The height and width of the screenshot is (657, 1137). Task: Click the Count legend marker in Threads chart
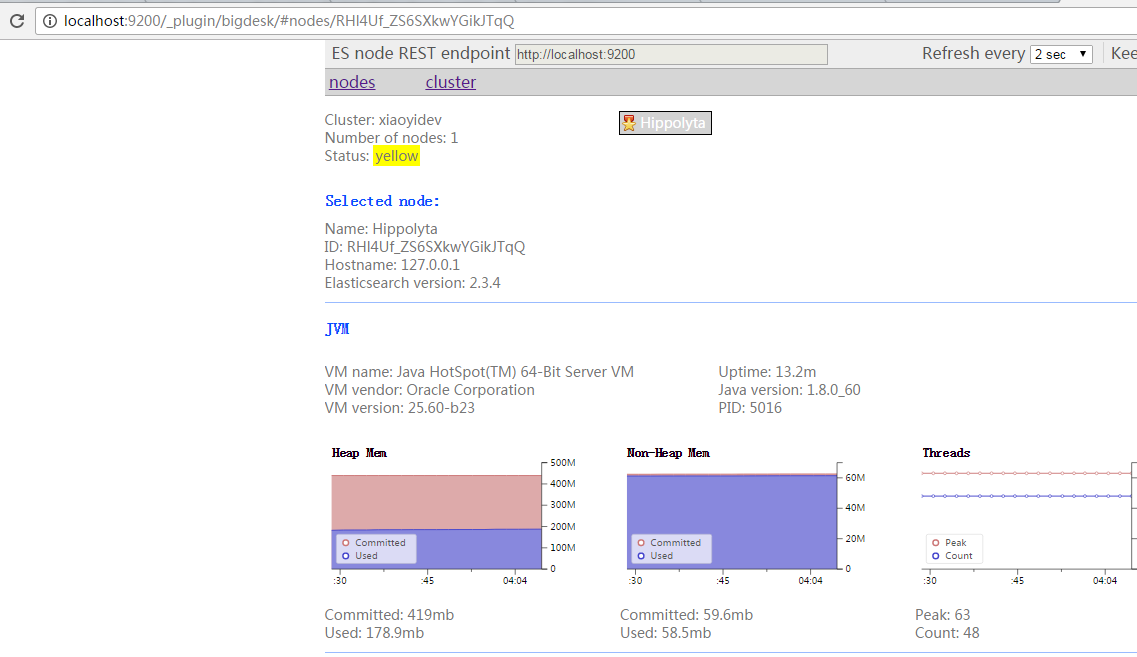coord(936,556)
